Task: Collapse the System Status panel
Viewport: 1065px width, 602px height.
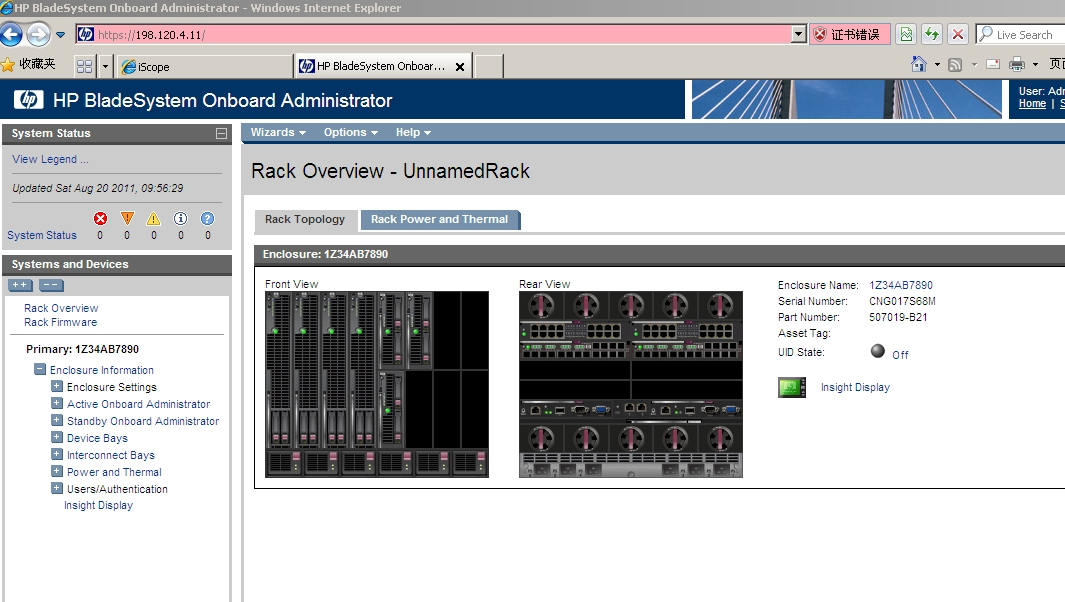Action: point(221,134)
